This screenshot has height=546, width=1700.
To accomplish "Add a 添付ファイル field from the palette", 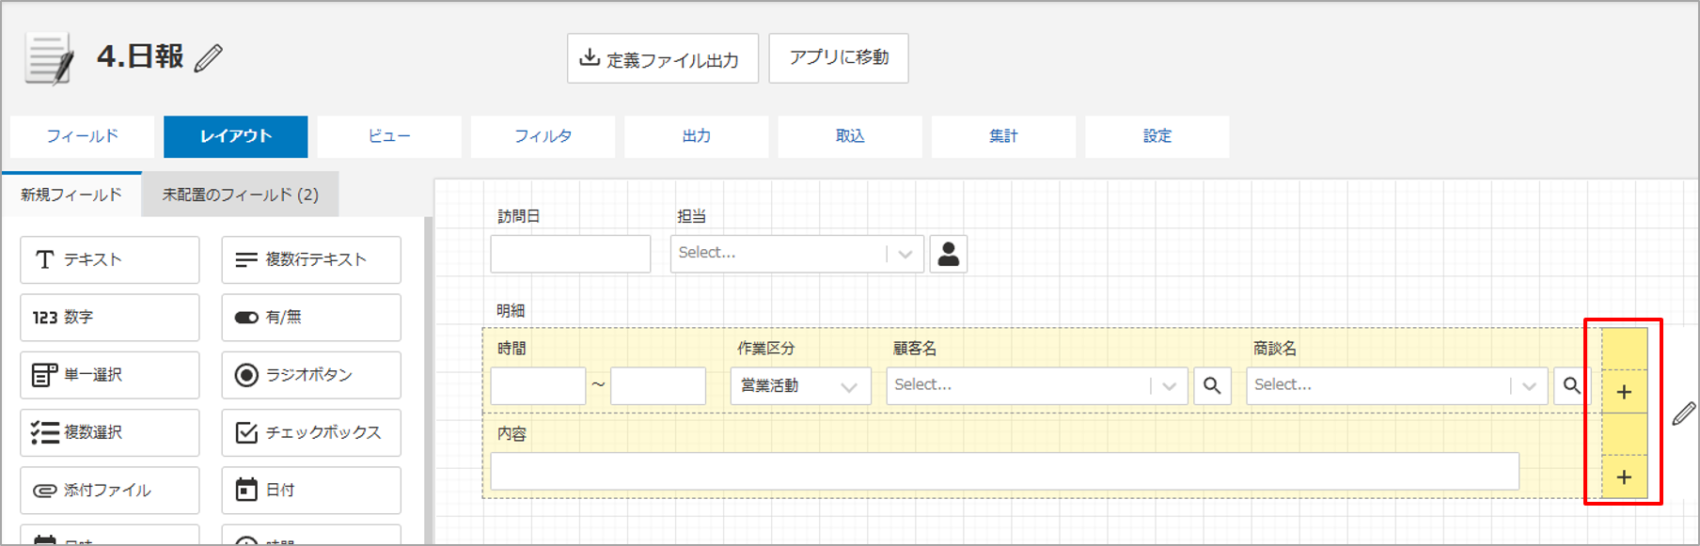I will click(x=110, y=490).
